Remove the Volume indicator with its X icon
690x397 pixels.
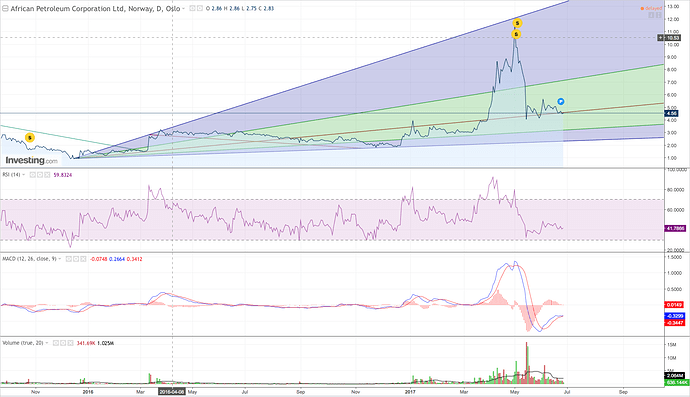70,343
